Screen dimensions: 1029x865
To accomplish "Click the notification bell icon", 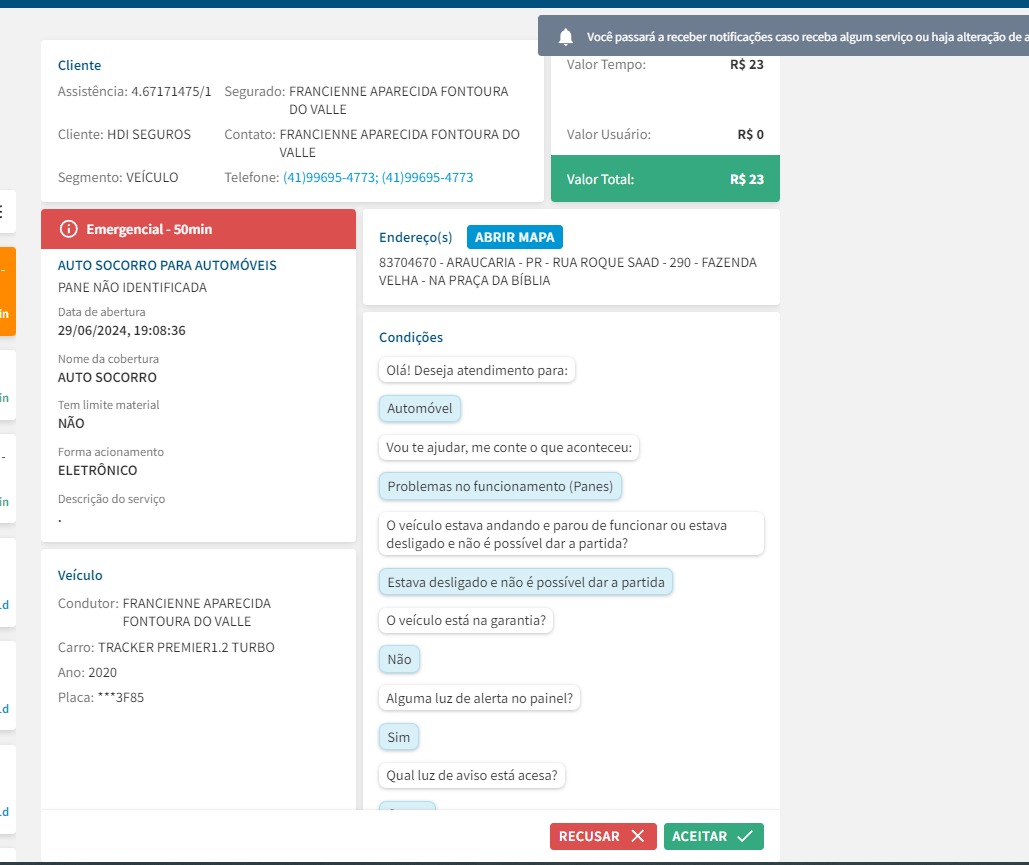I will [x=566, y=37].
